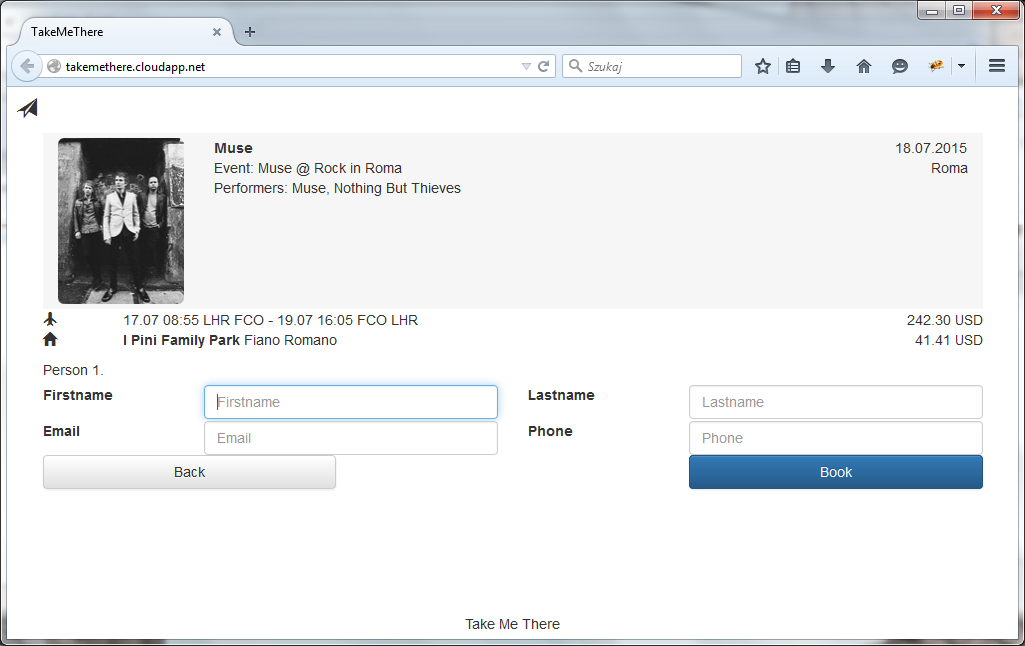Viewport: 1025px width, 646px height.
Task: Click the browser back arrow button
Action: click(x=27, y=66)
